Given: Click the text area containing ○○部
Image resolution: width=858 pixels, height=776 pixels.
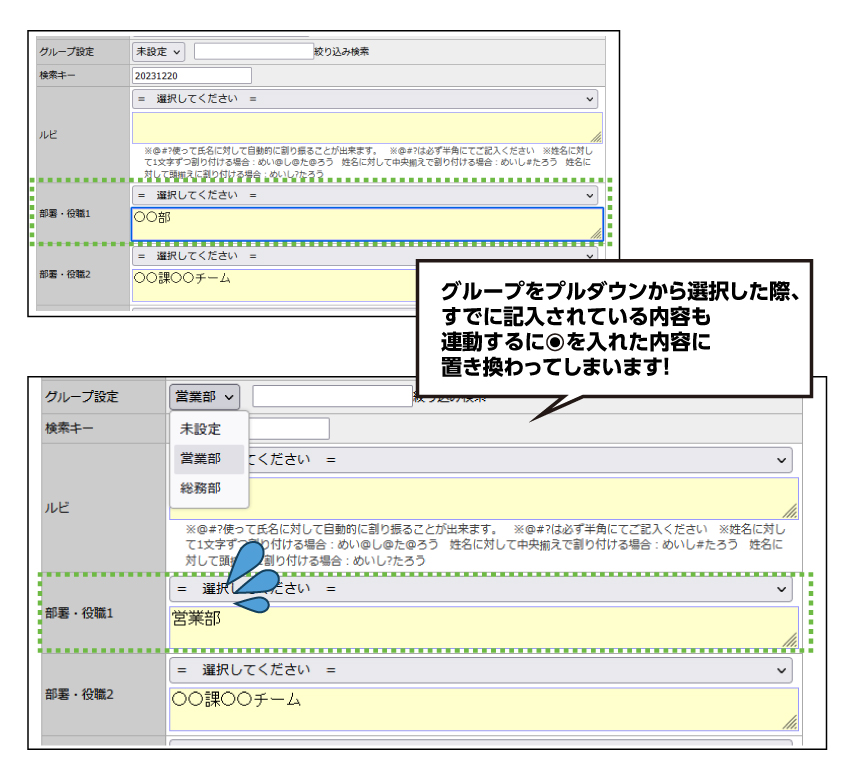Looking at the screenshot, I should click(366, 224).
